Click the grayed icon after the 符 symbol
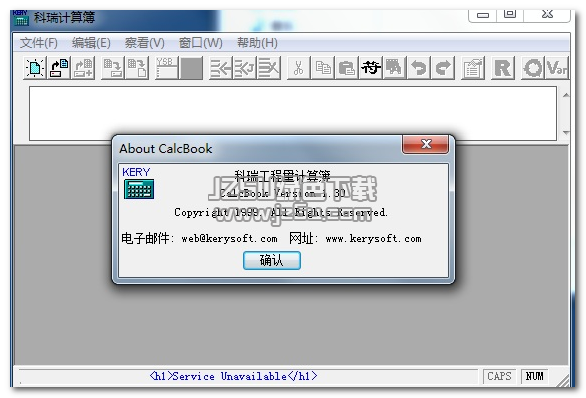586x398 pixels. click(394, 68)
